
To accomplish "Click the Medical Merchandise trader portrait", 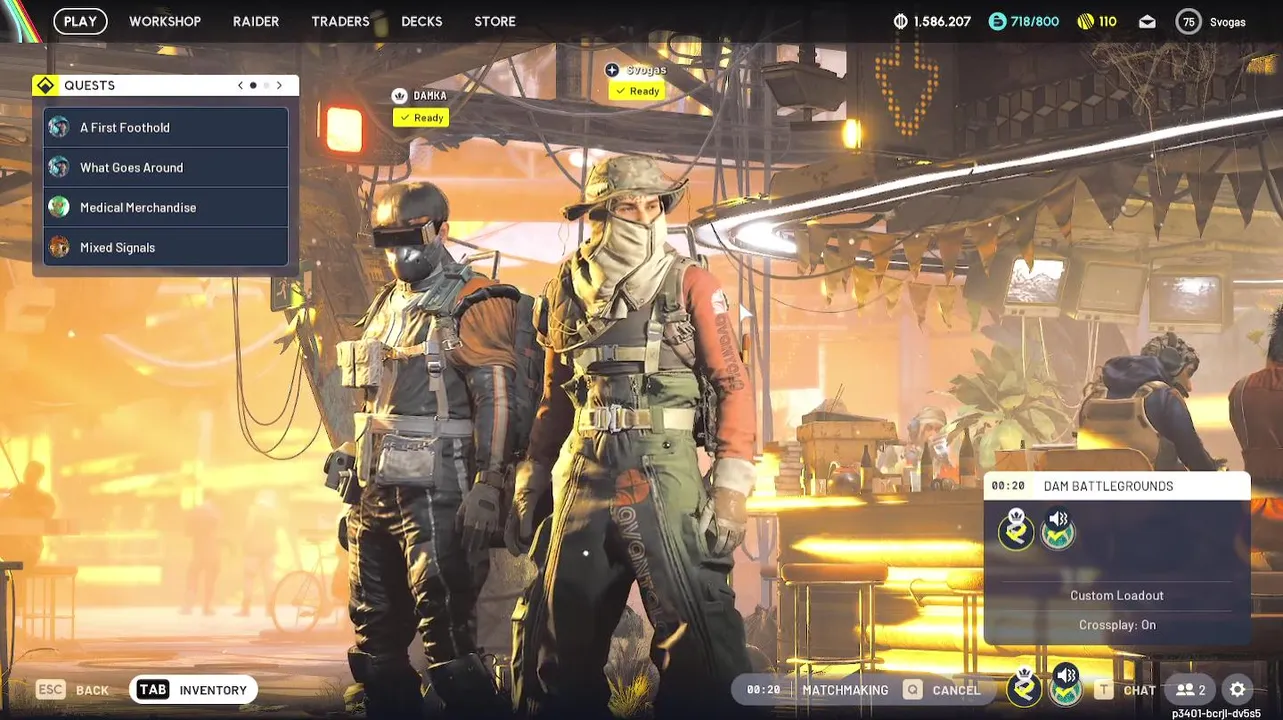I will [x=59, y=207].
